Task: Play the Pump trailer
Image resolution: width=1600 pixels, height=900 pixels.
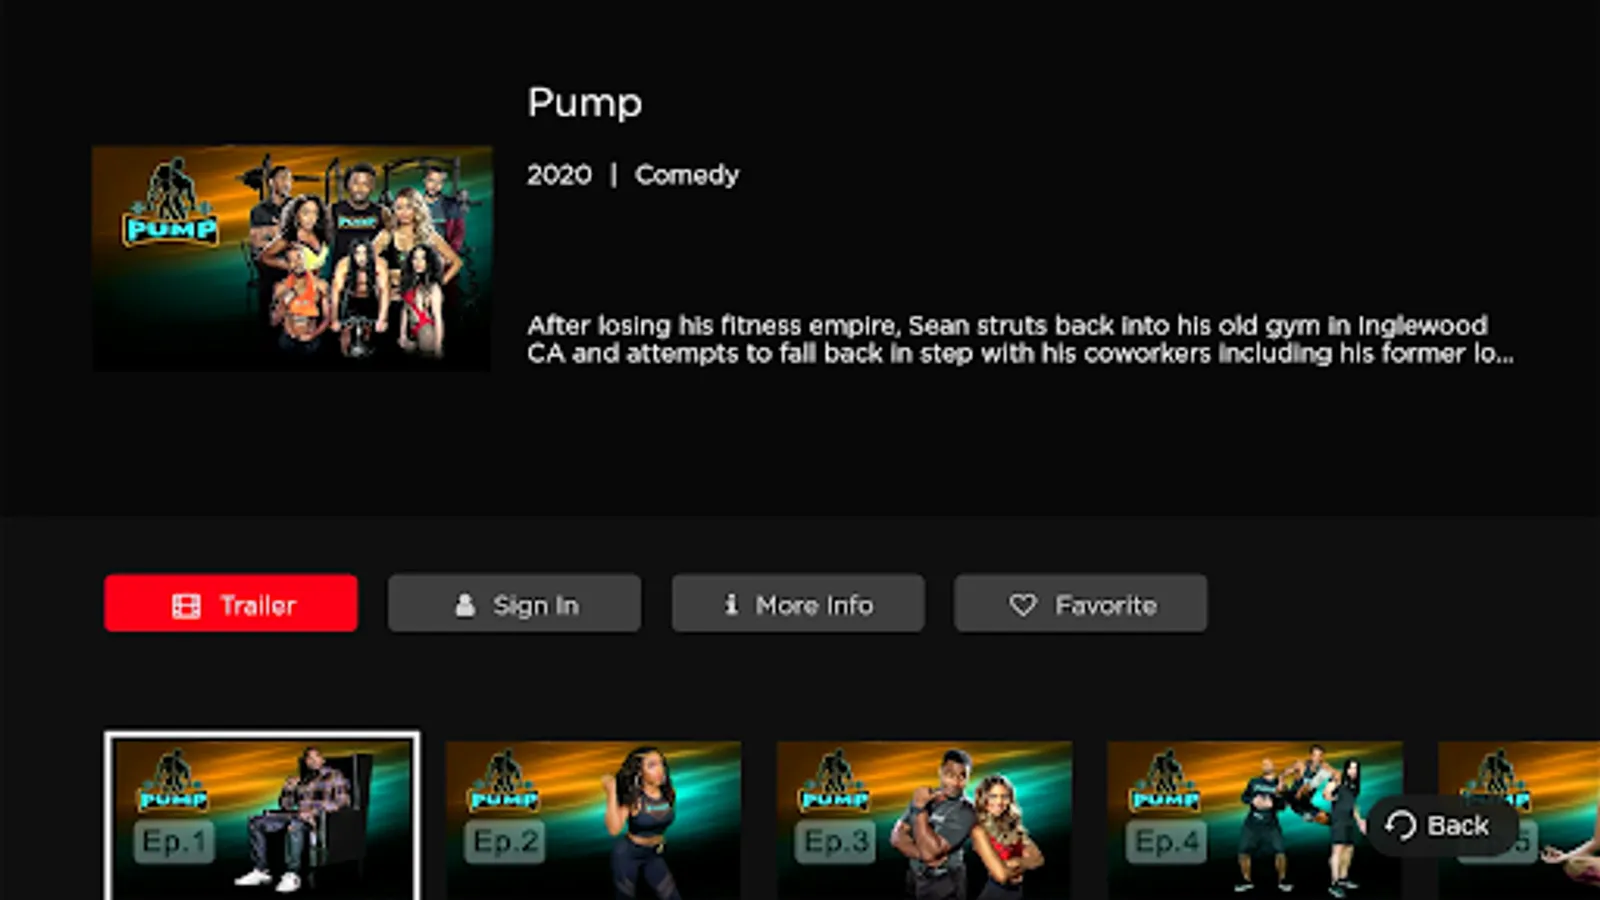Action: [x=231, y=603]
